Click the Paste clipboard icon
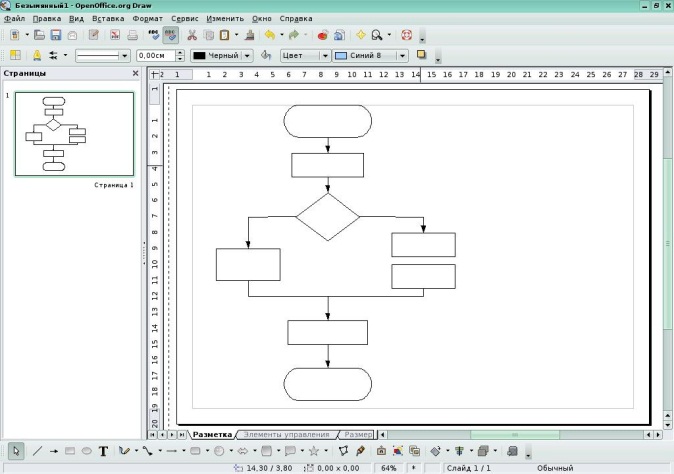This screenshot has height=474, width=674. (x=224, y=35)
